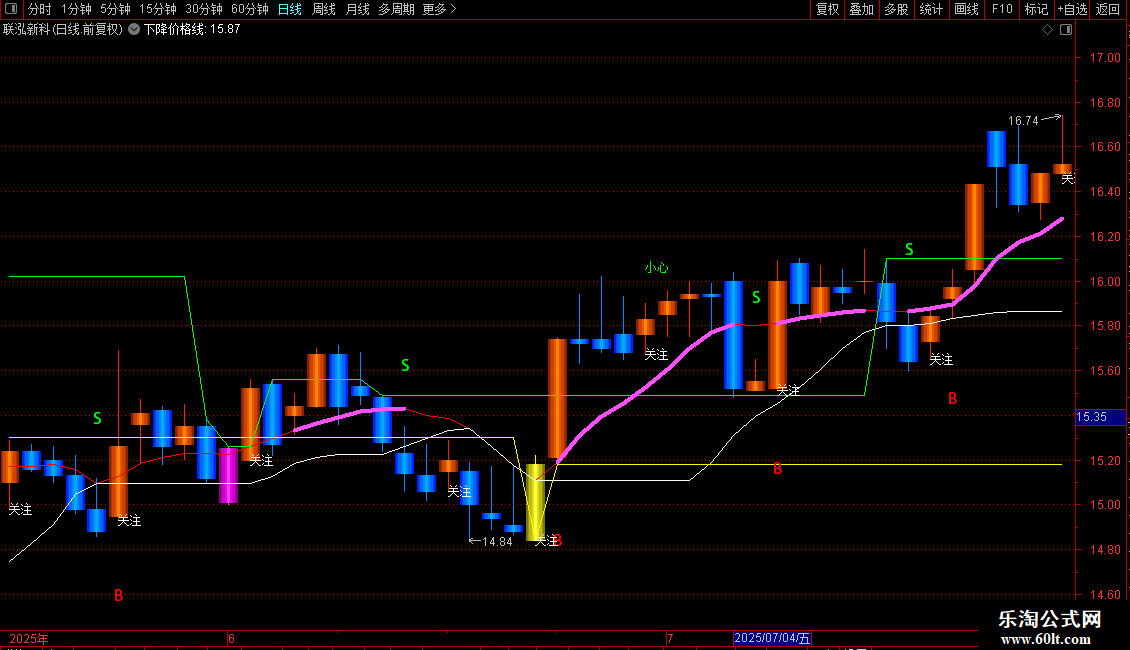The image size is (1130, 650).
Task: Click the 17.00 price axis label
Action: pyautogui.click(x=1105, y=58)
